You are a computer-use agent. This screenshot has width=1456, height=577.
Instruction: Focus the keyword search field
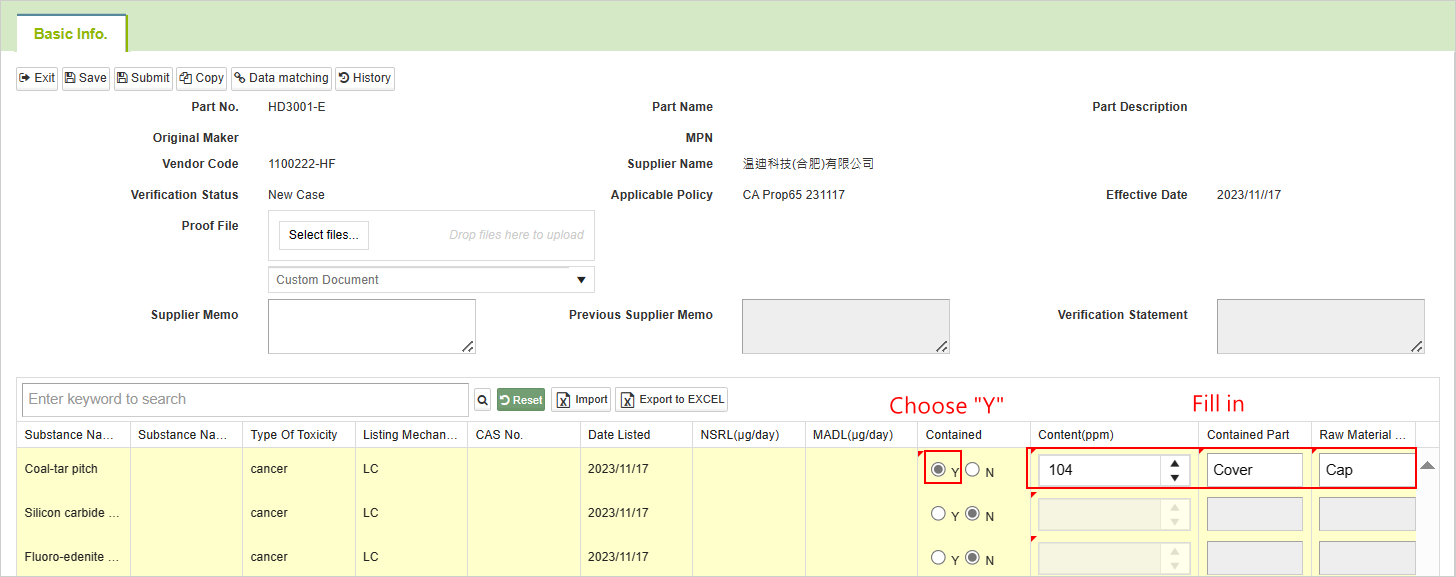[245, 399]
